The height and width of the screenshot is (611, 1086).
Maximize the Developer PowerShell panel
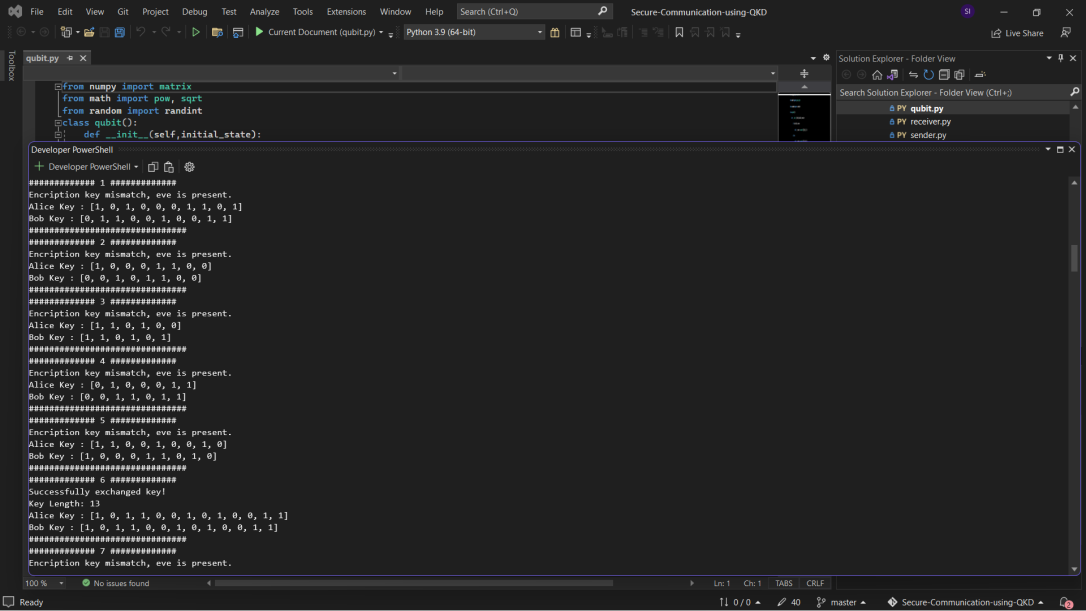1060,150
